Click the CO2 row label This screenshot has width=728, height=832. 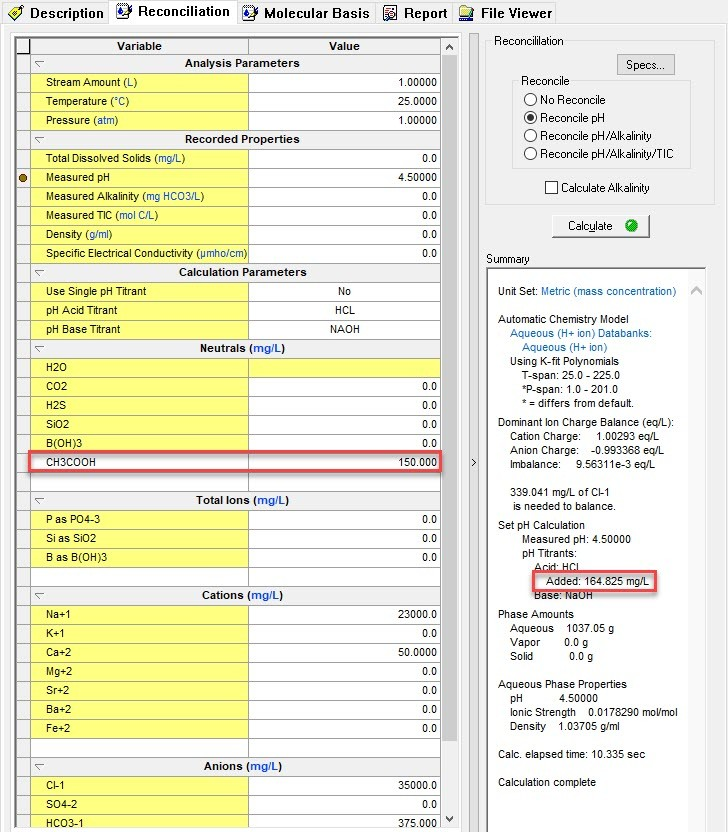[139, 387]
